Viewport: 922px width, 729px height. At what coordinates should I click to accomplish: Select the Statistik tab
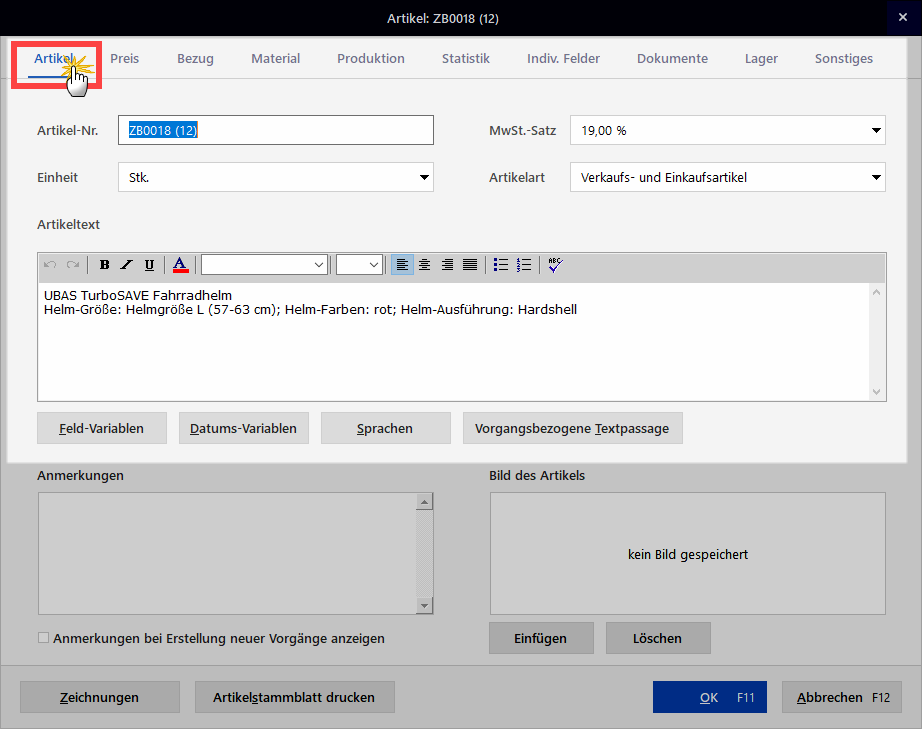click(x=466, y=59)
